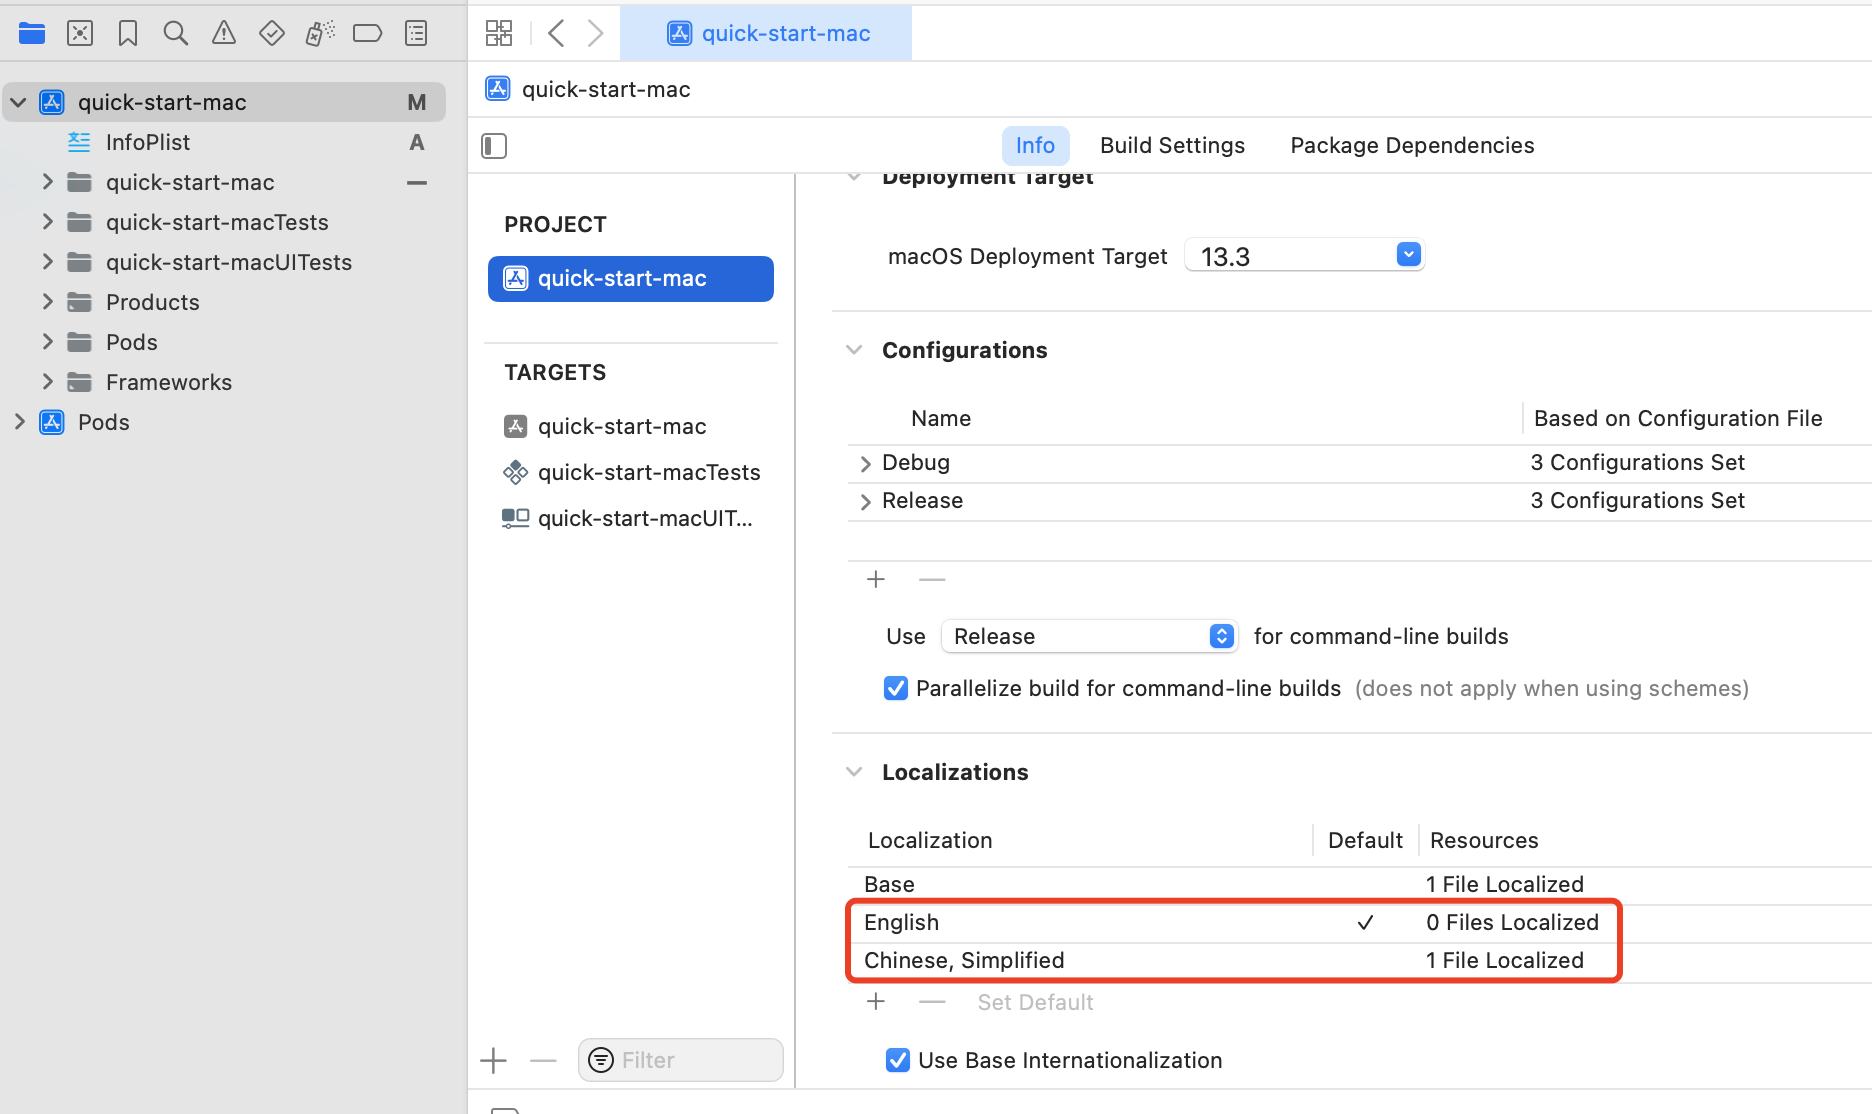Remove selected localization with minus button
This screenshot has width=1872, height=1114.
[x=932, y=1001]
